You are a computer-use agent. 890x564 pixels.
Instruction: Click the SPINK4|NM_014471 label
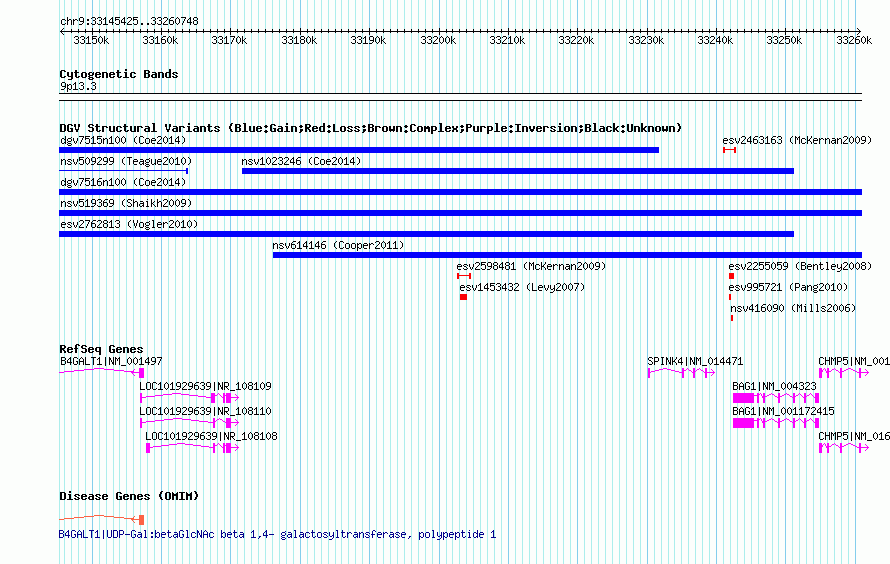695,361
